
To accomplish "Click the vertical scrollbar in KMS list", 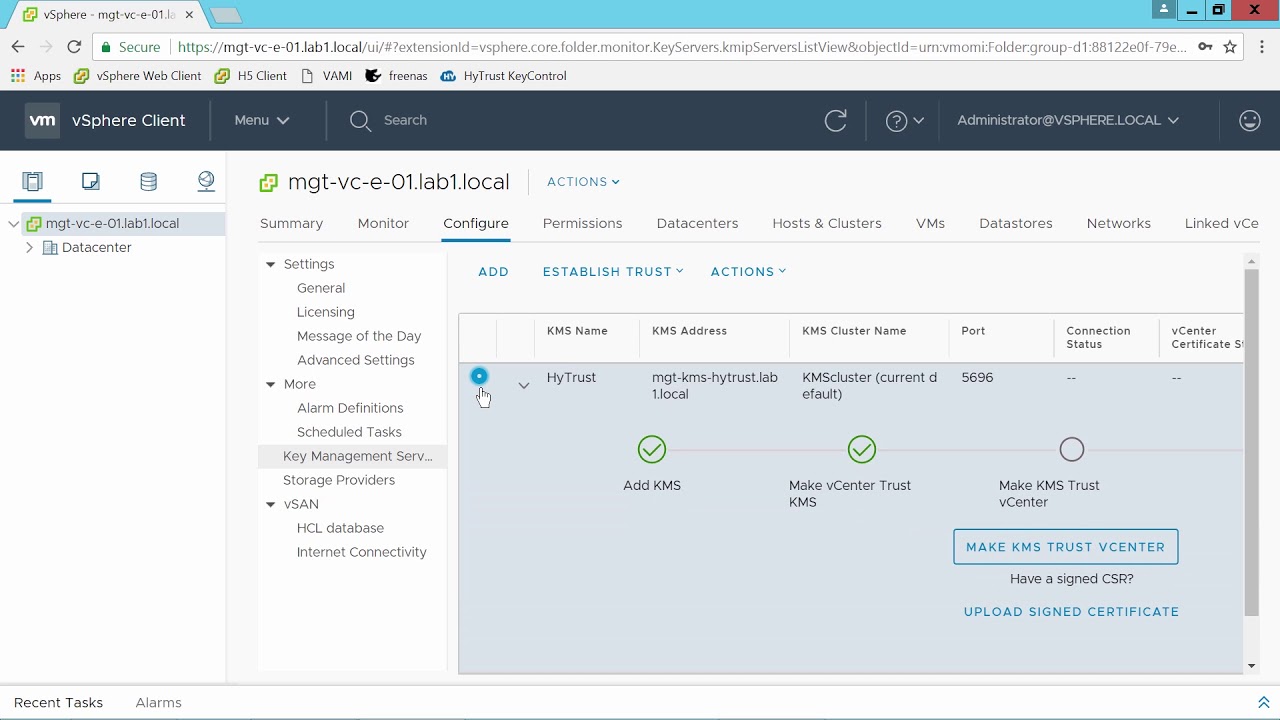I will (x=1251, y=440).
